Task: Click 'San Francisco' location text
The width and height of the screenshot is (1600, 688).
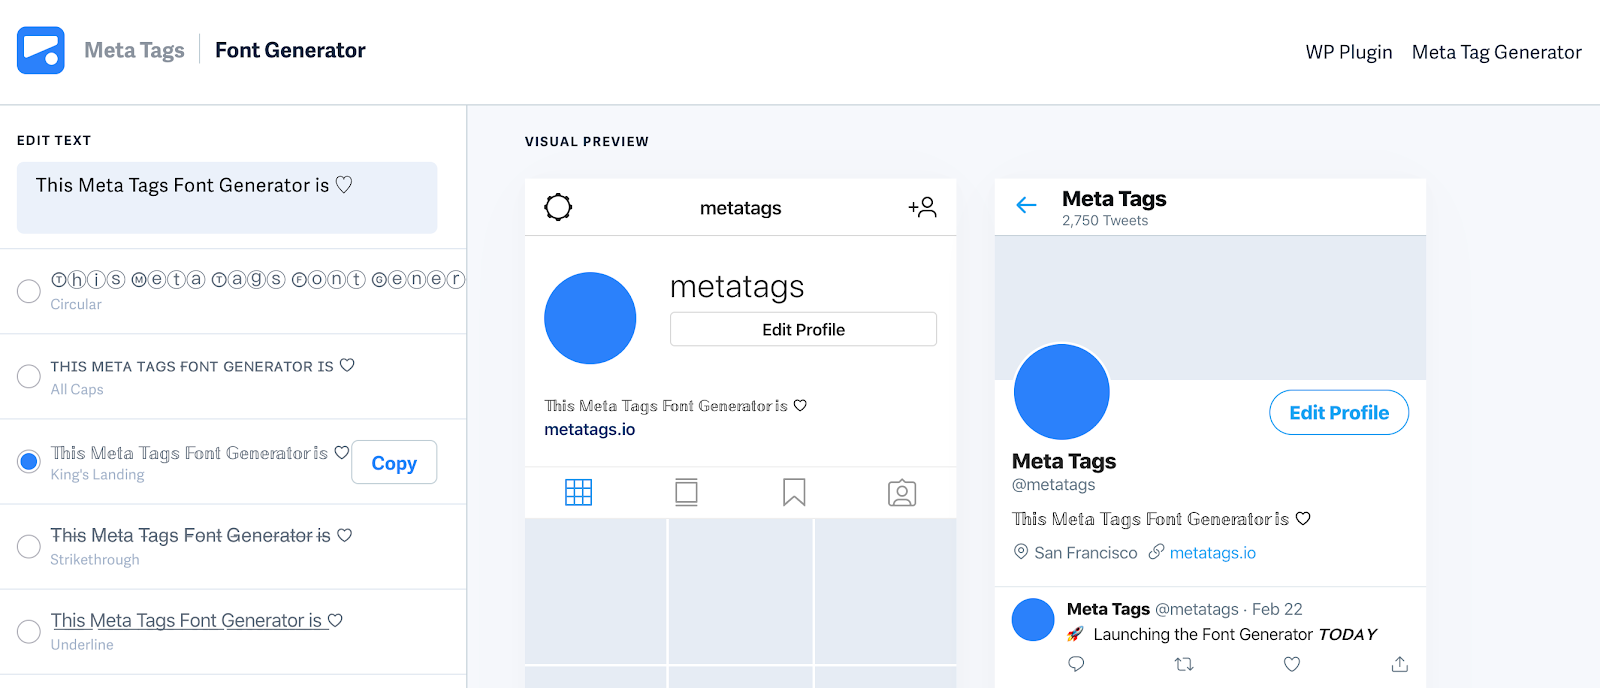Action: pyautogui.click(x=1086, y=552)
